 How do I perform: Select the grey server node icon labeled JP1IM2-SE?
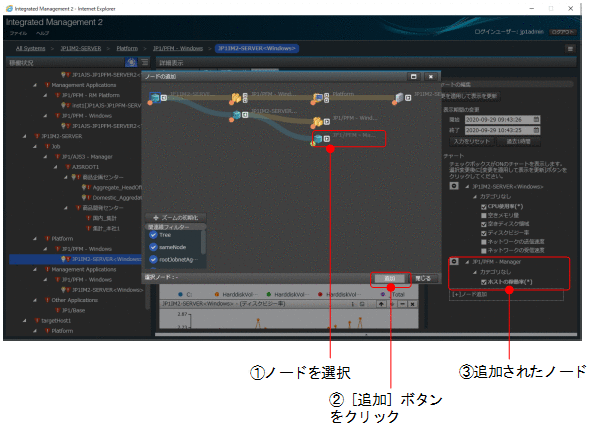399,98
